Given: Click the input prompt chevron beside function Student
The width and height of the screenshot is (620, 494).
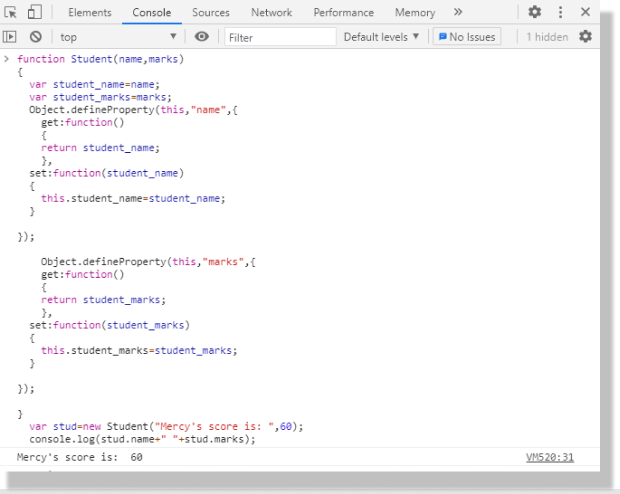Looking at the screenshot, I should (6, 59).
